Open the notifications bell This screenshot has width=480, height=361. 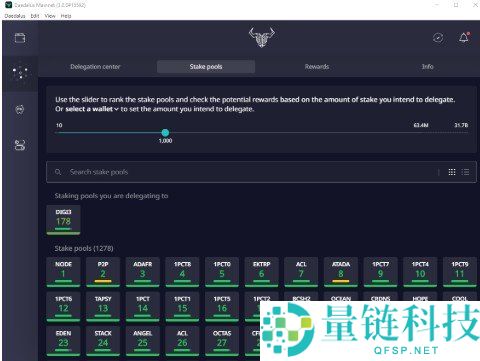click(464, 38)
